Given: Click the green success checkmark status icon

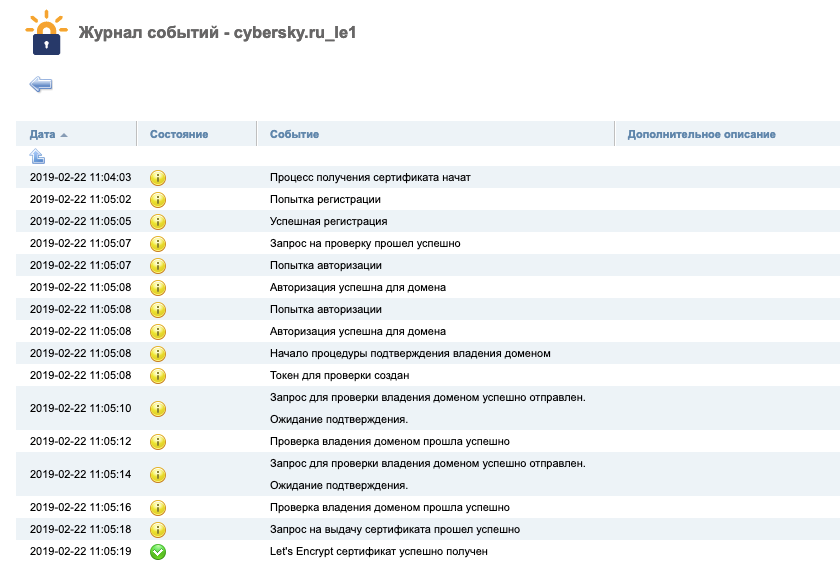Looking at the screenshot, I should pos(158,551).
